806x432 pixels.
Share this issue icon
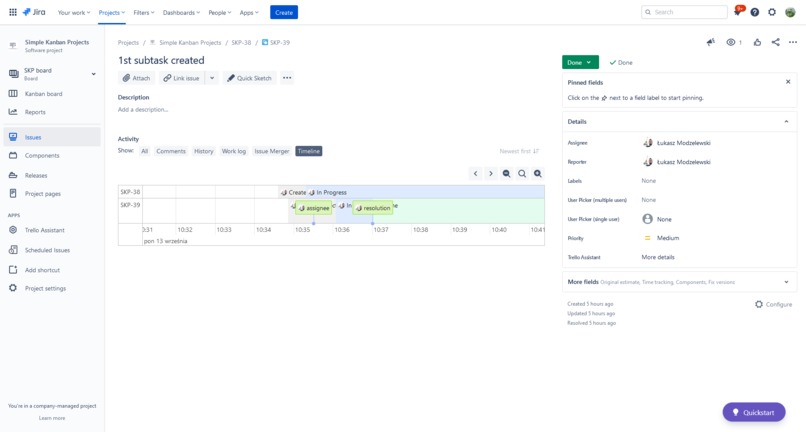click(775, 42)
